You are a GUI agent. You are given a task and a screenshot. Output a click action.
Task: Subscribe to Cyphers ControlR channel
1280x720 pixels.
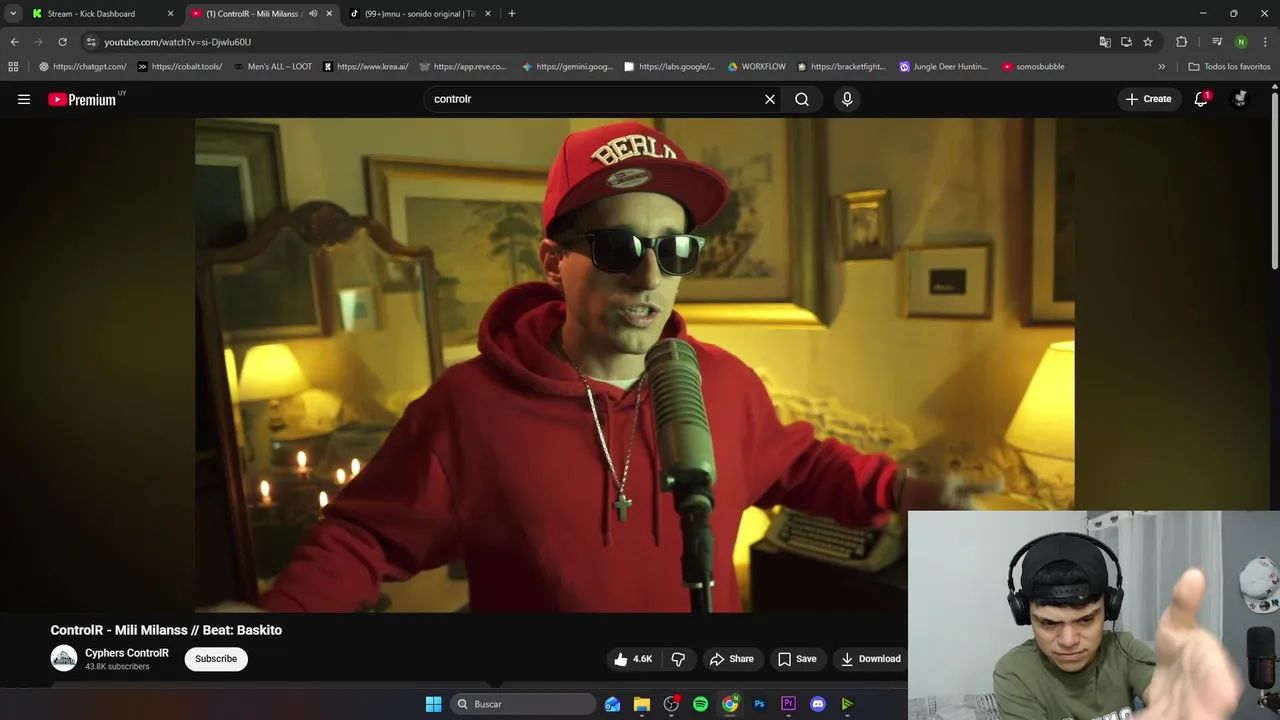tap(216, 659)
